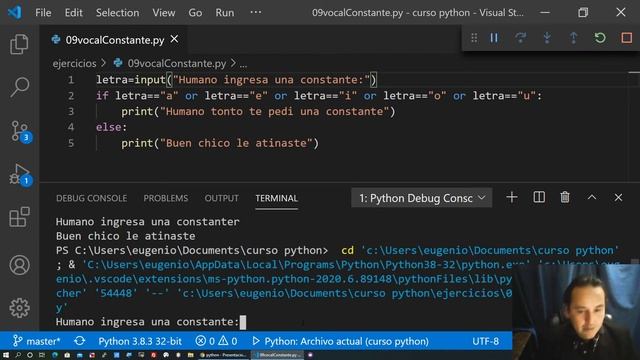Switch to the PROBLEMS tab
This screenshot has height=360, width=640.
[166, 198]
